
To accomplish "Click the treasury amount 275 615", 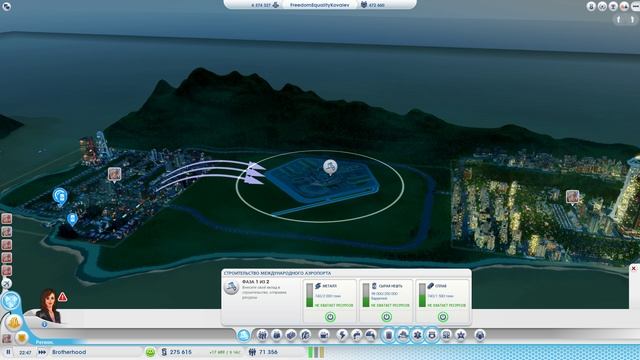I will pos(180,352).
